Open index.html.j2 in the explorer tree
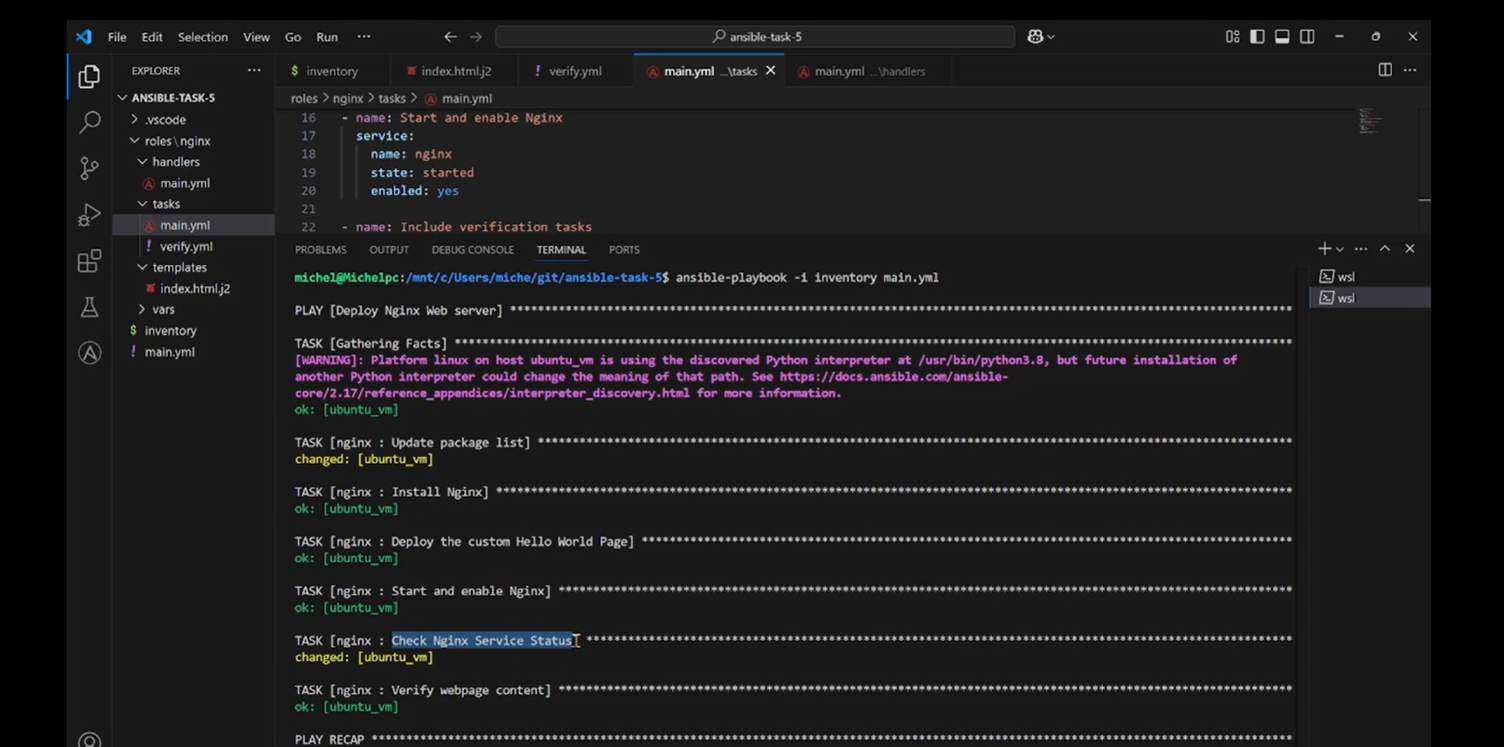Screen dimensions: 1504x747 (194, 289)
